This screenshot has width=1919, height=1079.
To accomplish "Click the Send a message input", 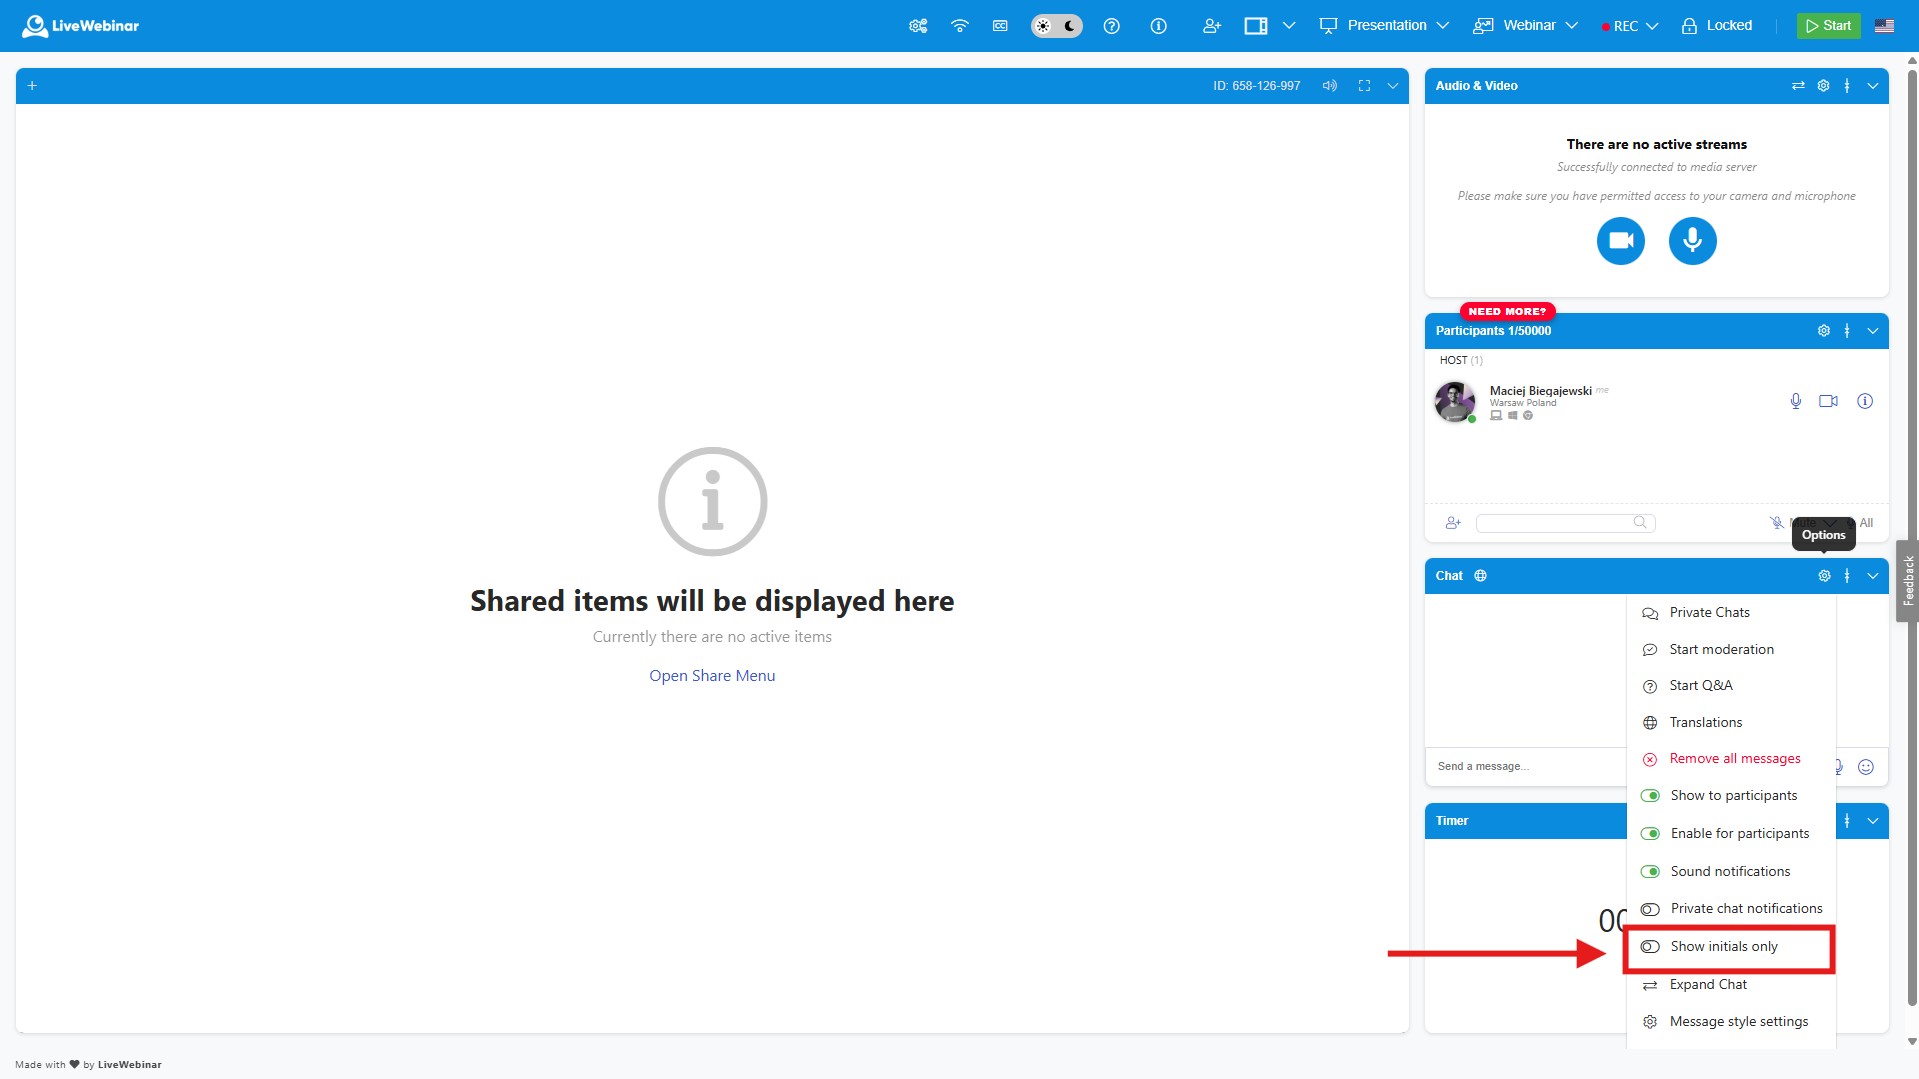I will pyautogui.click(x=1528, y=767).
